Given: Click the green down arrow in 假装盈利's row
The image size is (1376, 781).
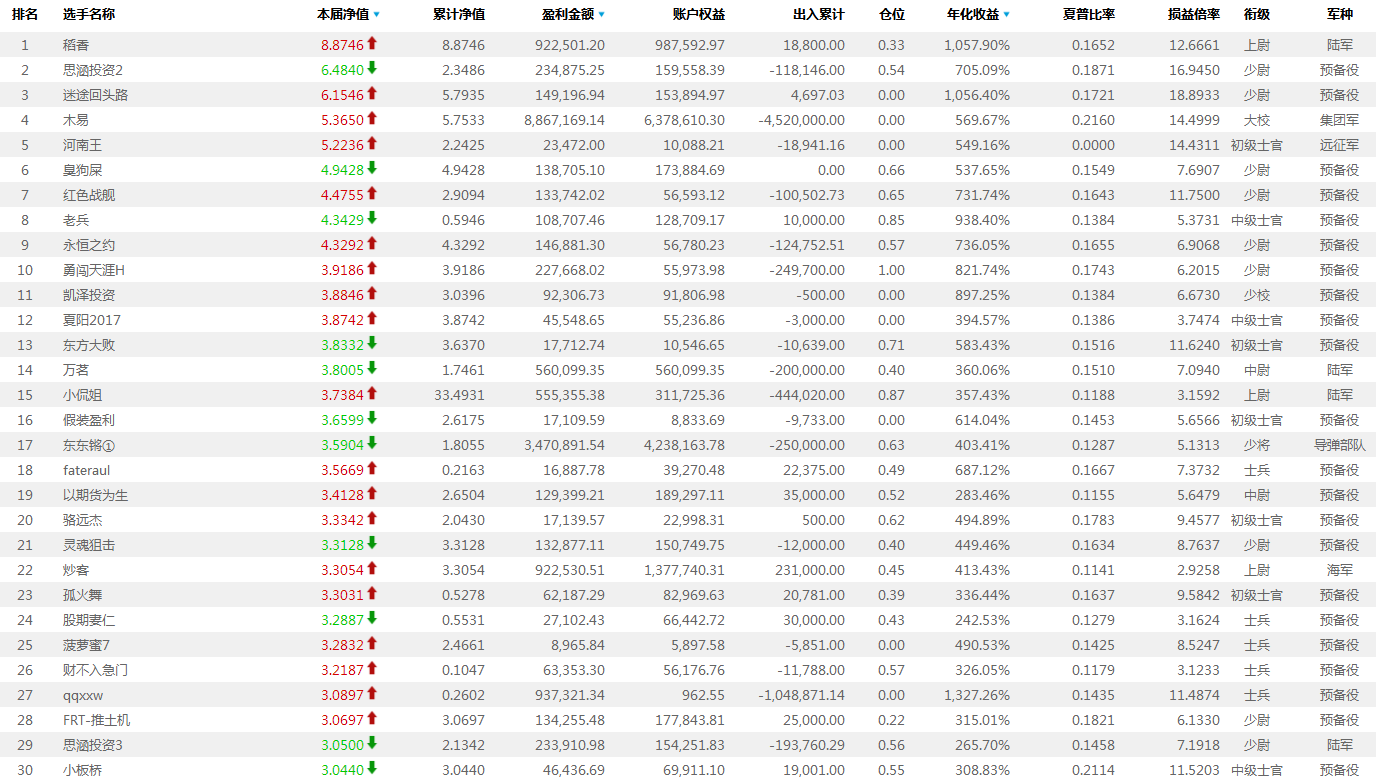Looking at the screenshot, I should [372, 418].
